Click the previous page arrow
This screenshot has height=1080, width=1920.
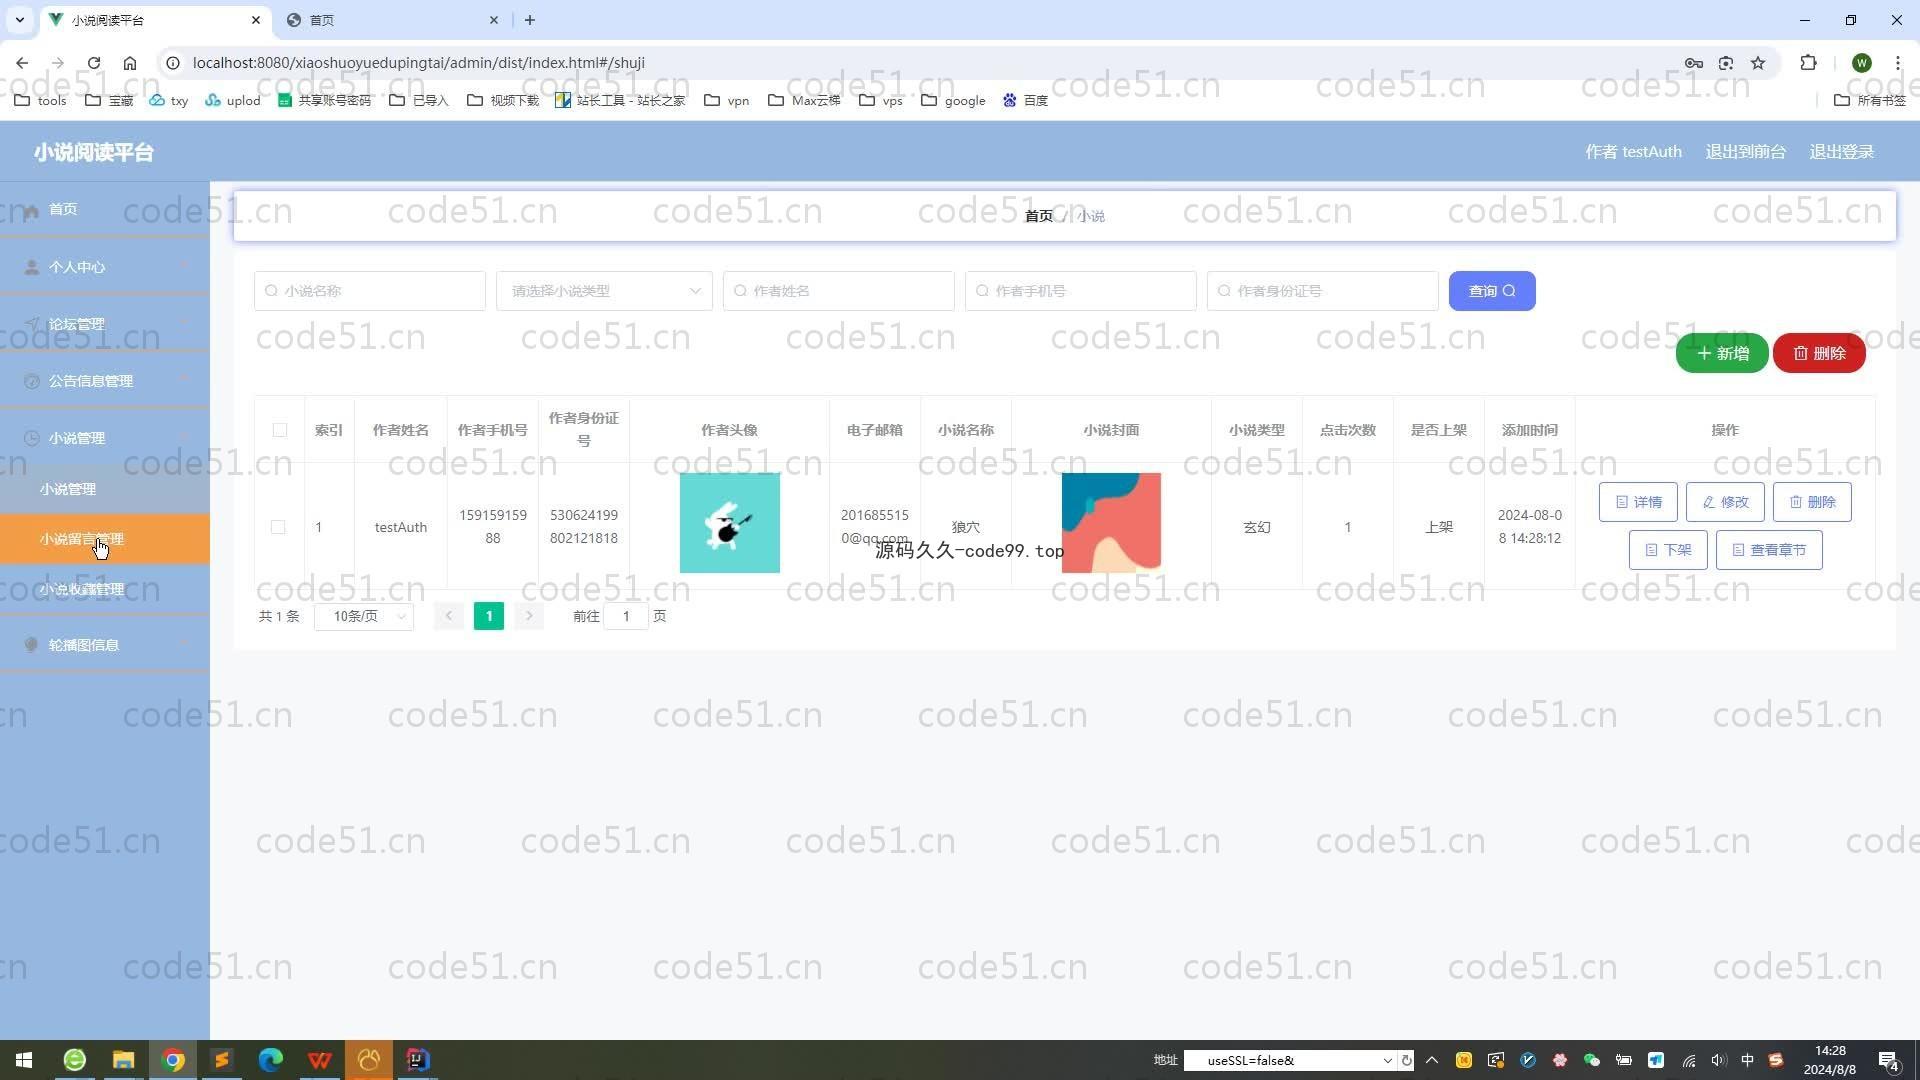[x=449, y=616]
